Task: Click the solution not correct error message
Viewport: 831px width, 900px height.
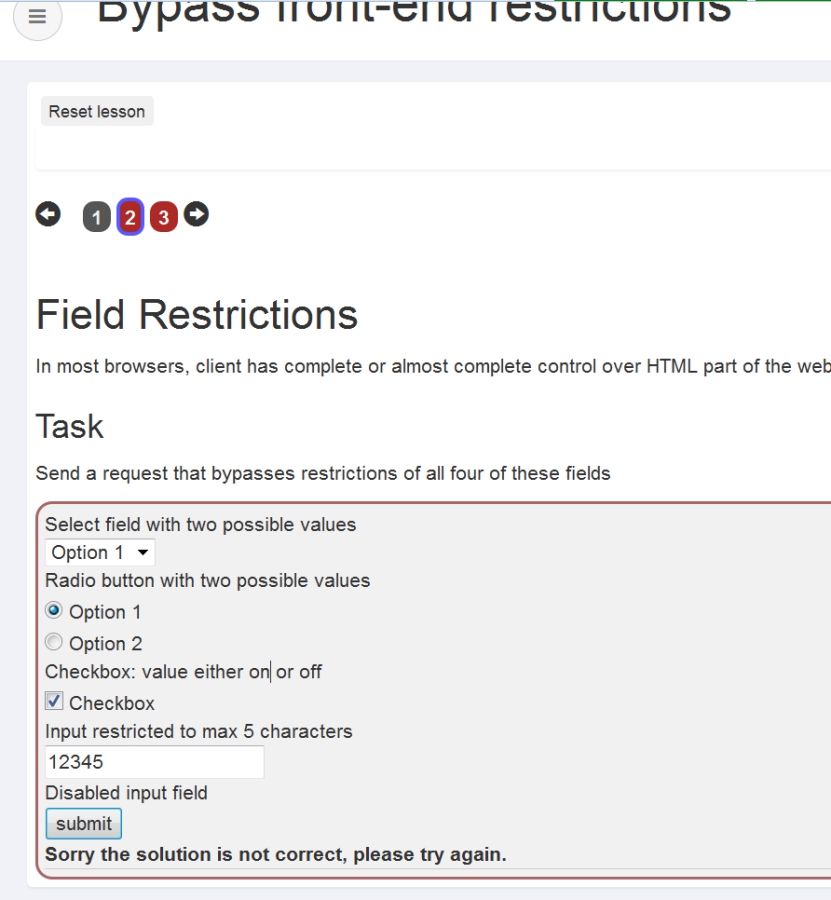Action: [x=276, y=855]
